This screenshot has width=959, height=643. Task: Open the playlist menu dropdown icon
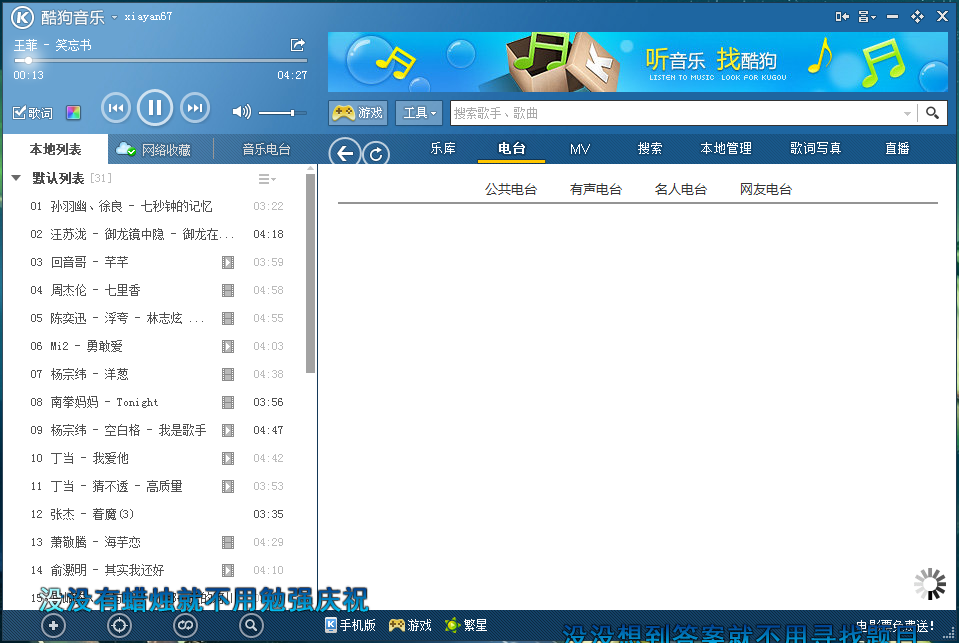(267, 179)
